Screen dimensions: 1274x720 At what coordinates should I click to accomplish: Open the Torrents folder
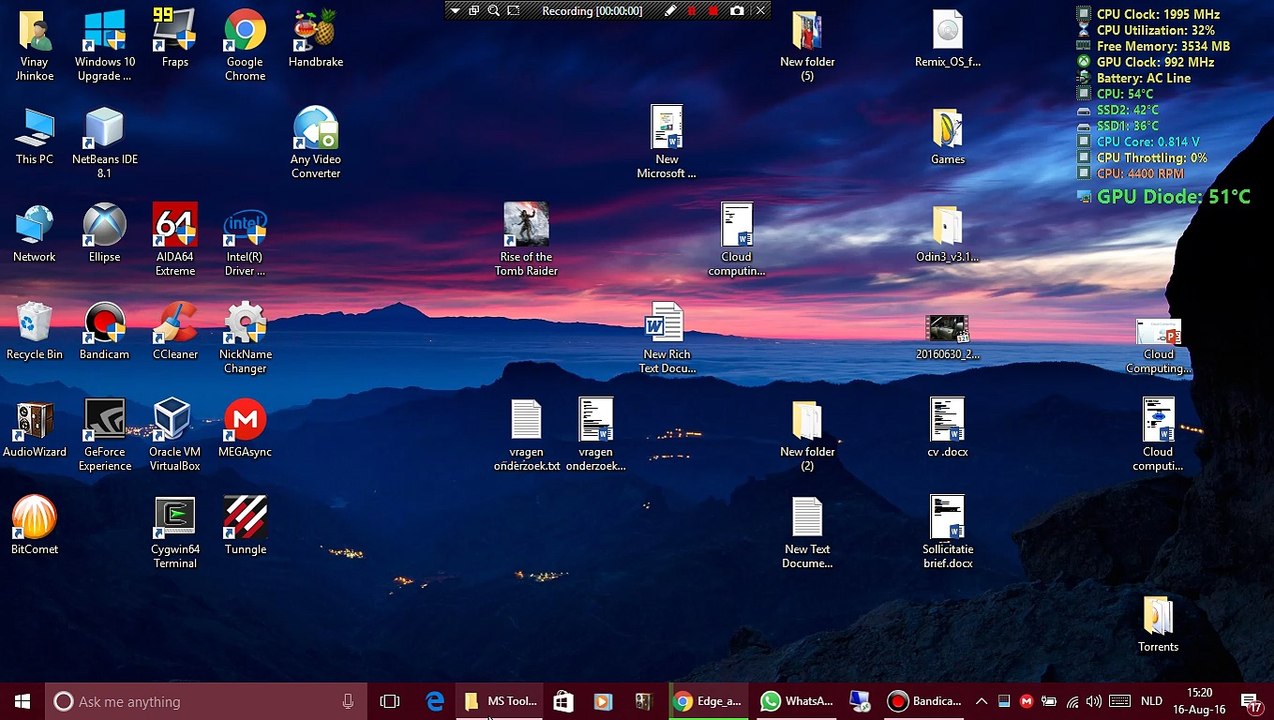click(x=1158, y=623)
